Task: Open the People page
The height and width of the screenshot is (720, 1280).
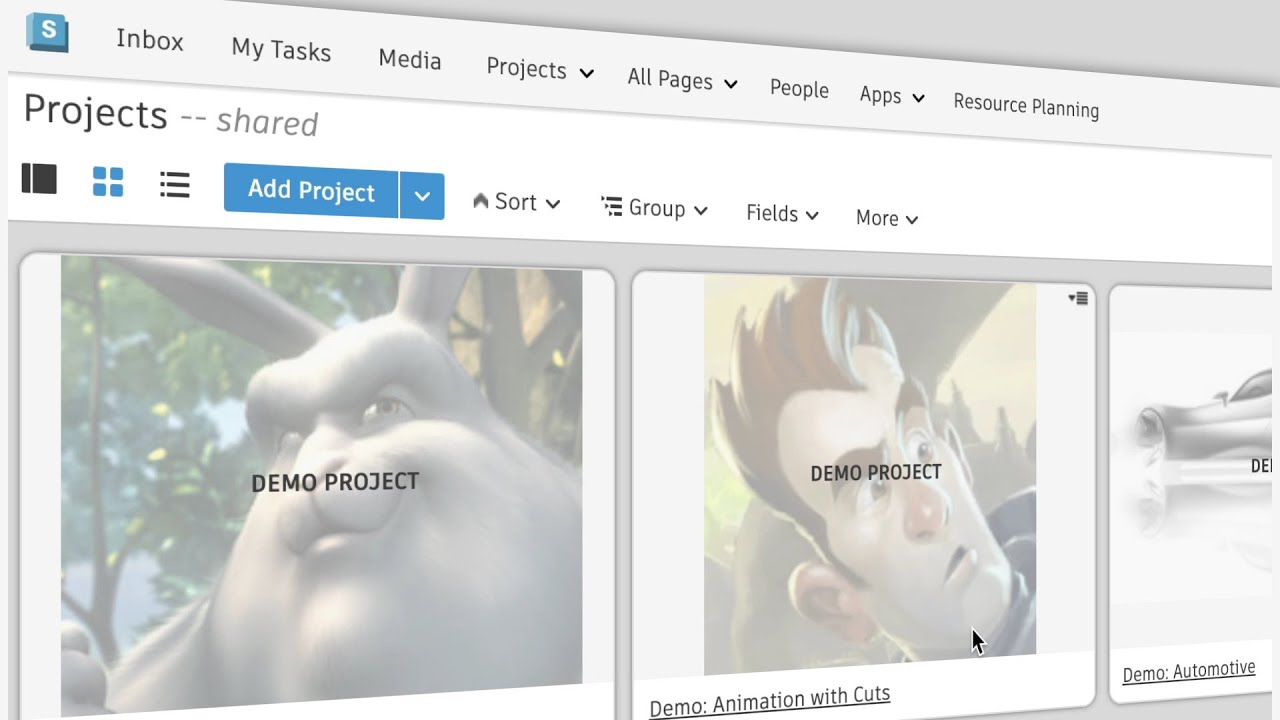Action: click(799, 89)
